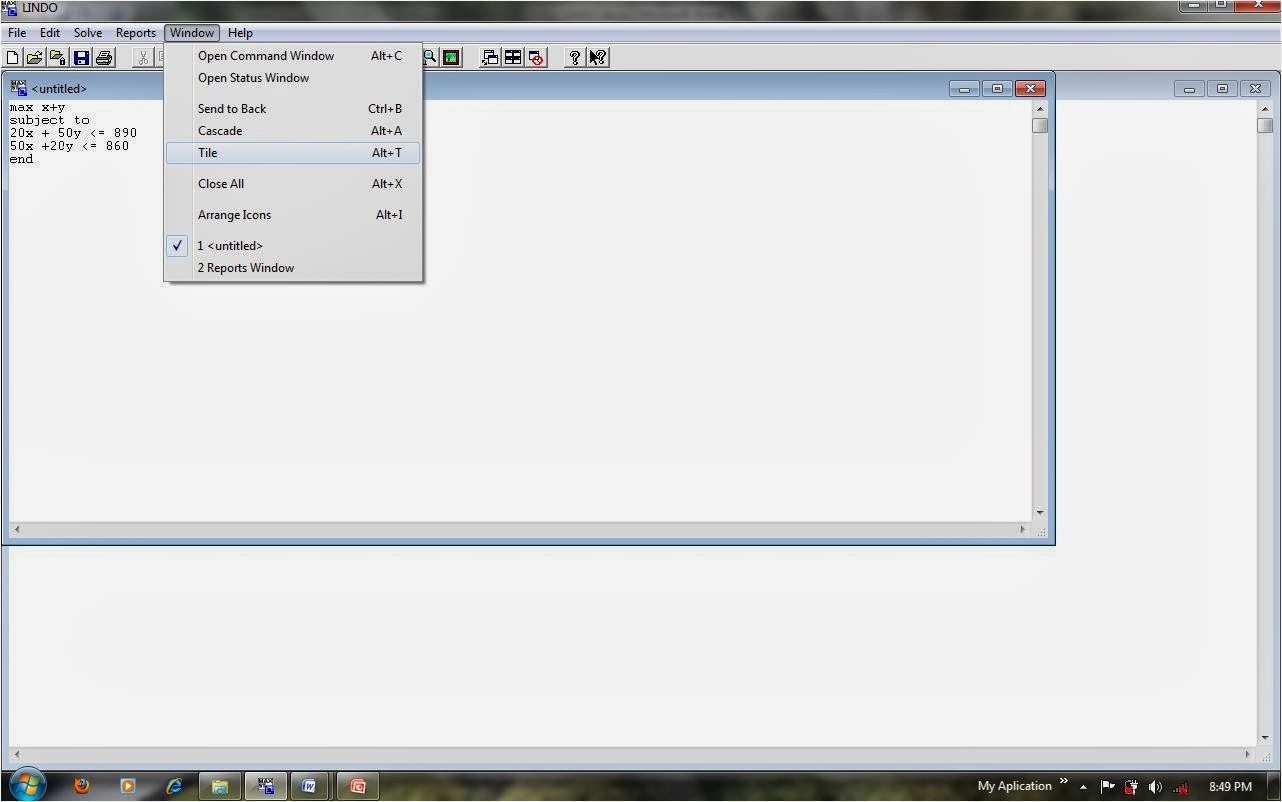The image size is (1282, 802).
Task: Activate context-sensitive help arrow icon
Action: pos(597,57)
